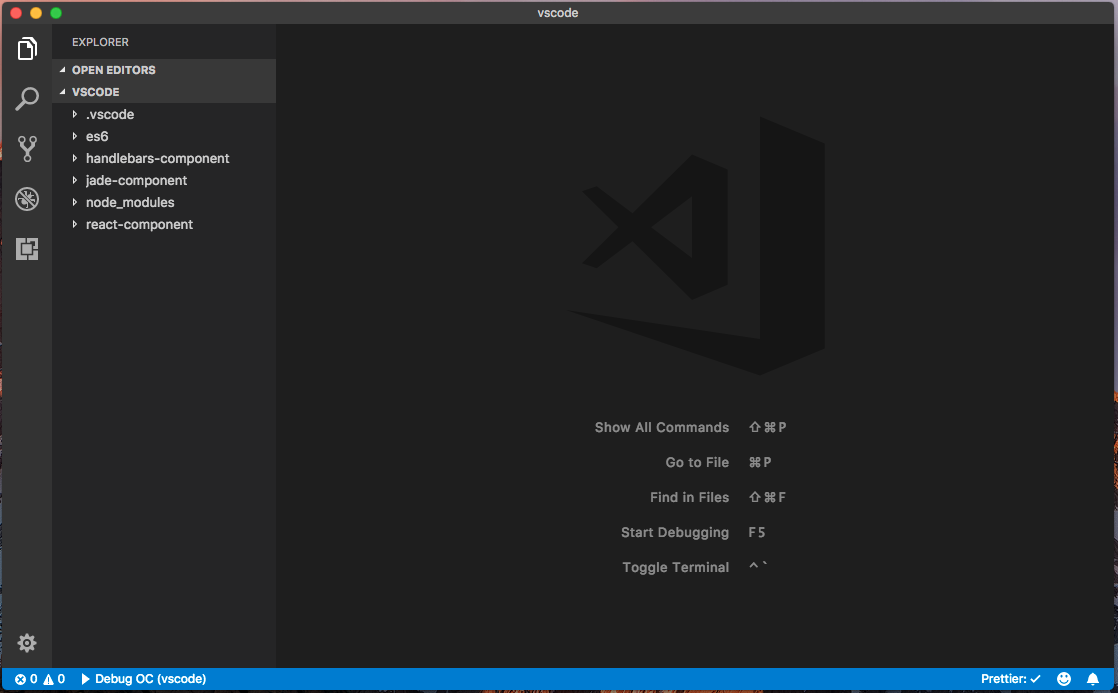The image size is (1118, 693).
Task: Select the es6 folder name
Action: [97, 136]
